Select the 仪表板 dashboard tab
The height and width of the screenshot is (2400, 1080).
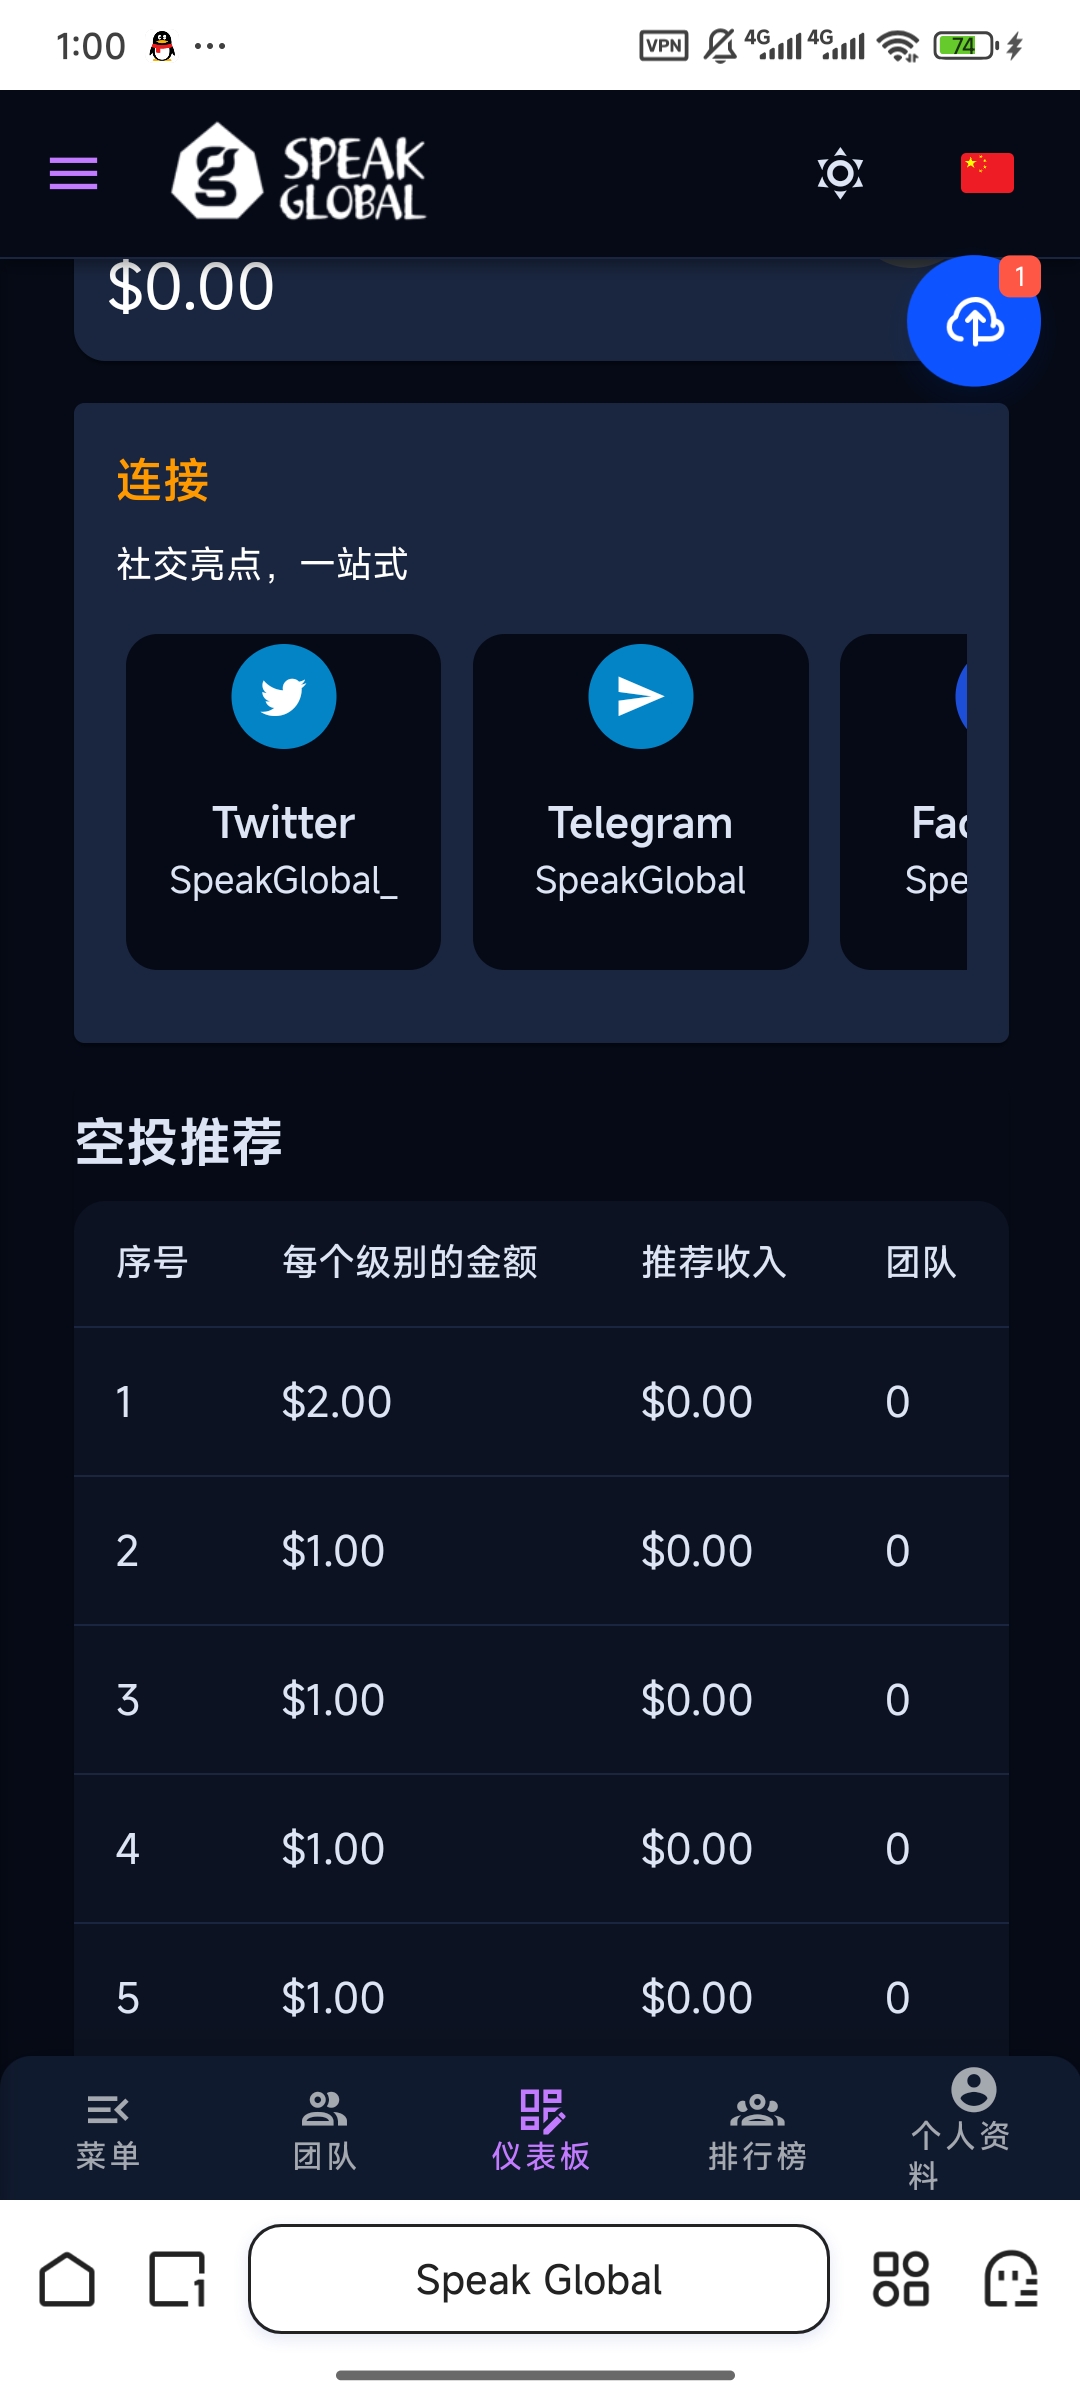[x=541, y=2130]
